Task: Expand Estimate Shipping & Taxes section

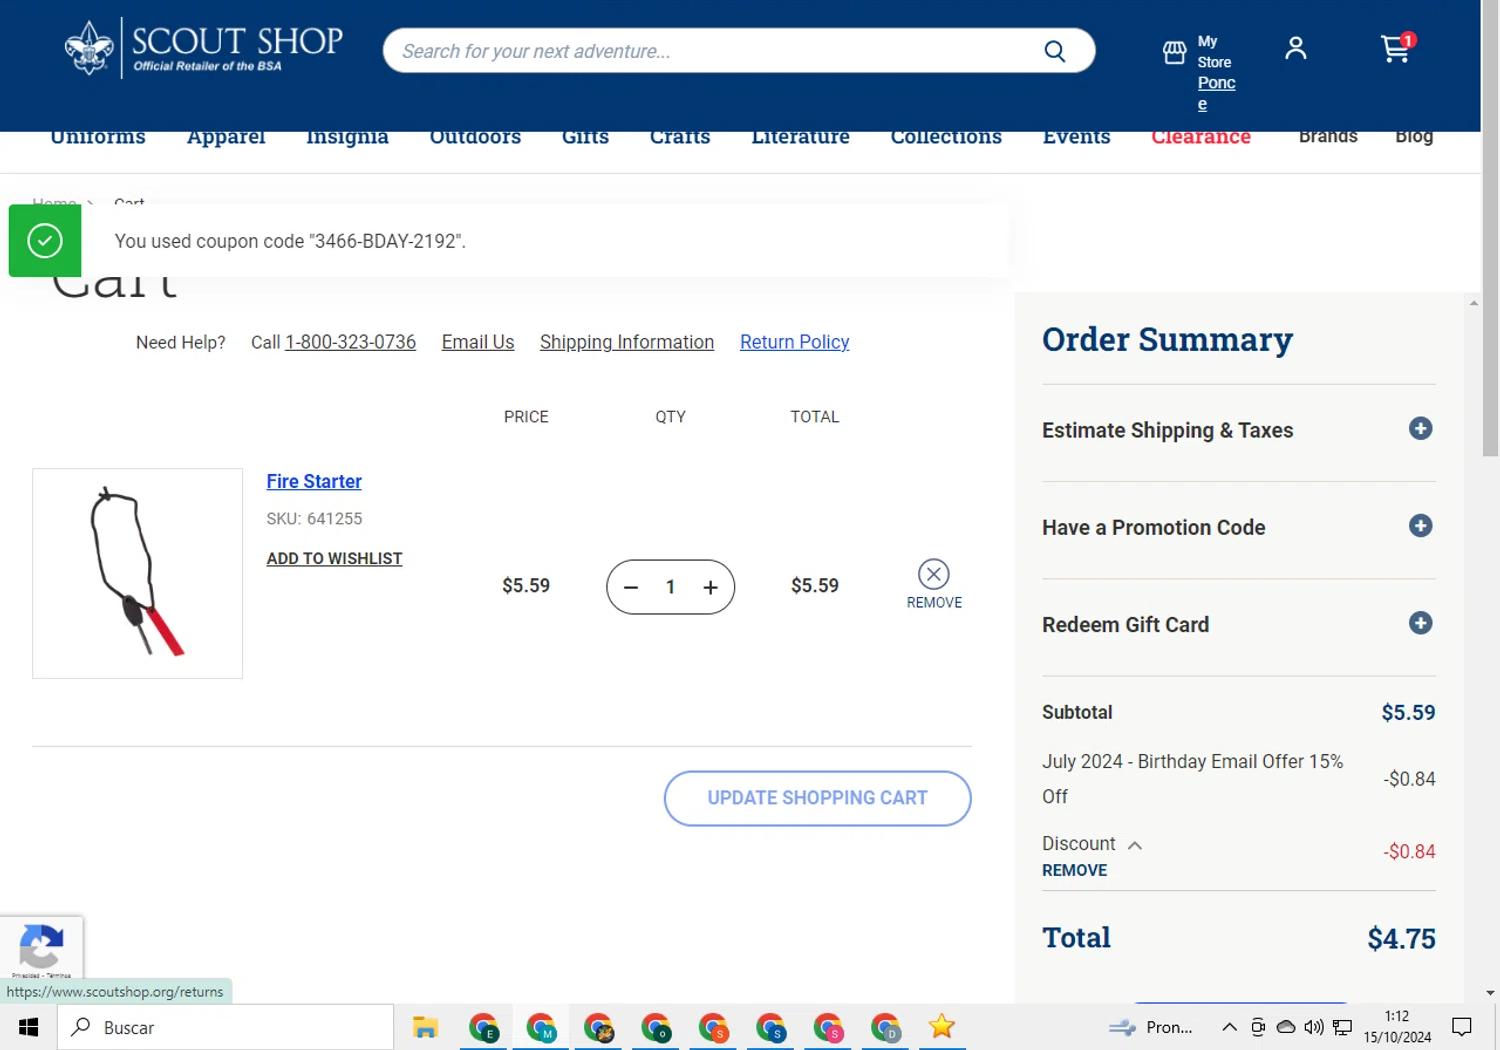Action: 1420,429
